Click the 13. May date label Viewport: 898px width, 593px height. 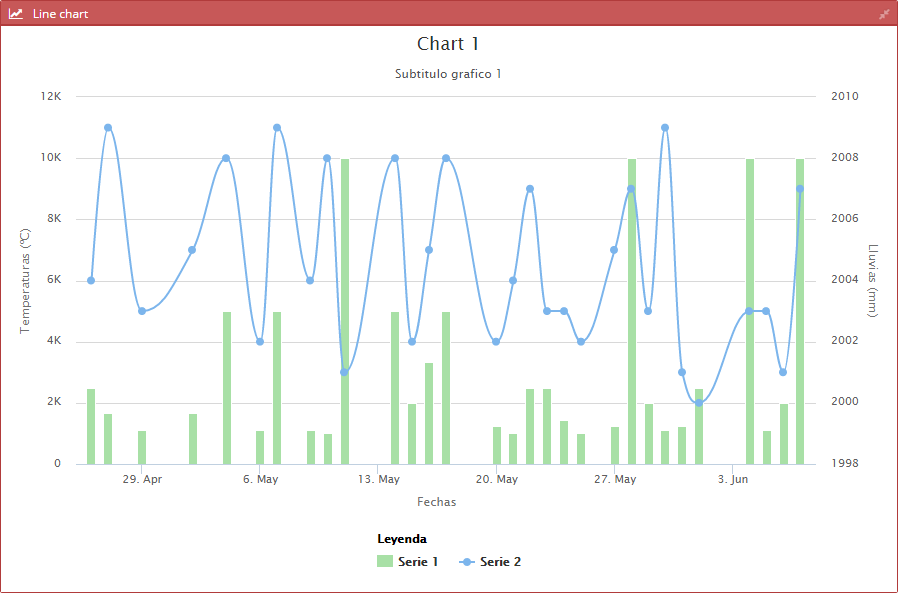pyautogui.click(x=379, y=479)
